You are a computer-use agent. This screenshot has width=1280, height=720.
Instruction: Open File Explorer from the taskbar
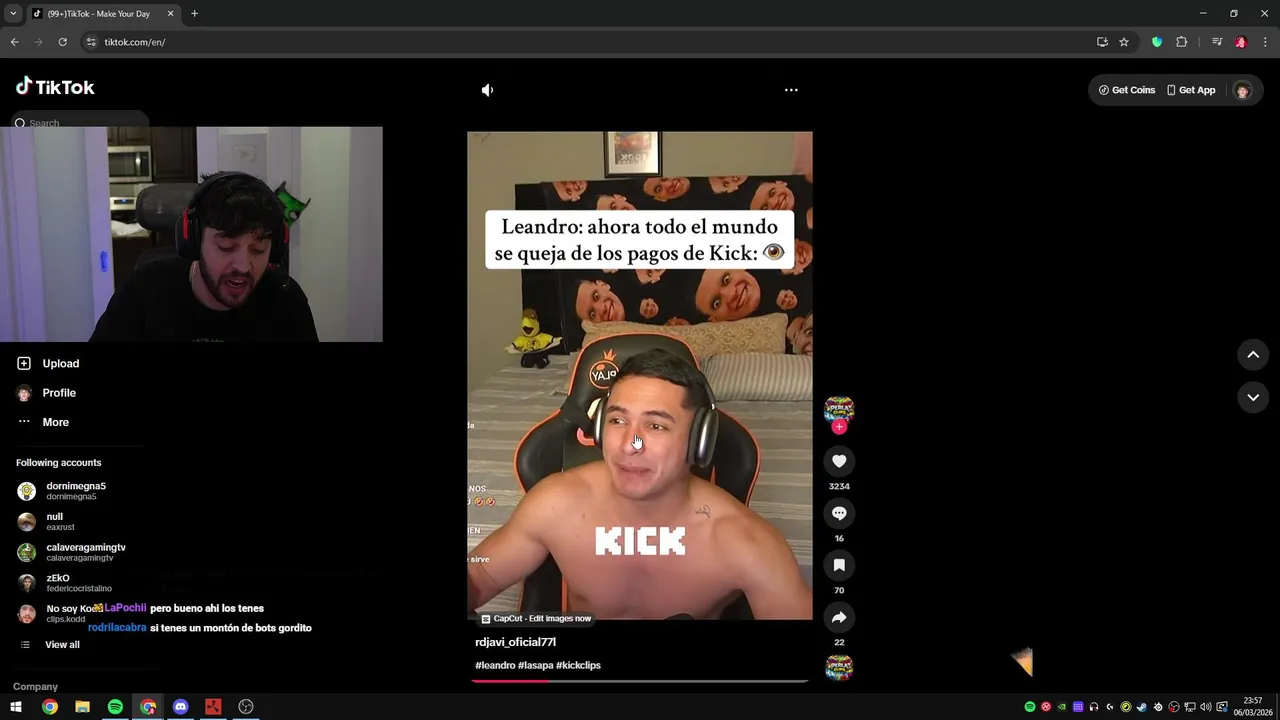[82, 707]
